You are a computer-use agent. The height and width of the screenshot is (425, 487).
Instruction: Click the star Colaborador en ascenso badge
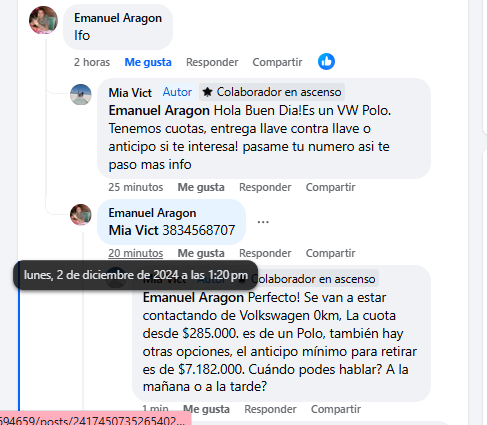click(272, 92)
